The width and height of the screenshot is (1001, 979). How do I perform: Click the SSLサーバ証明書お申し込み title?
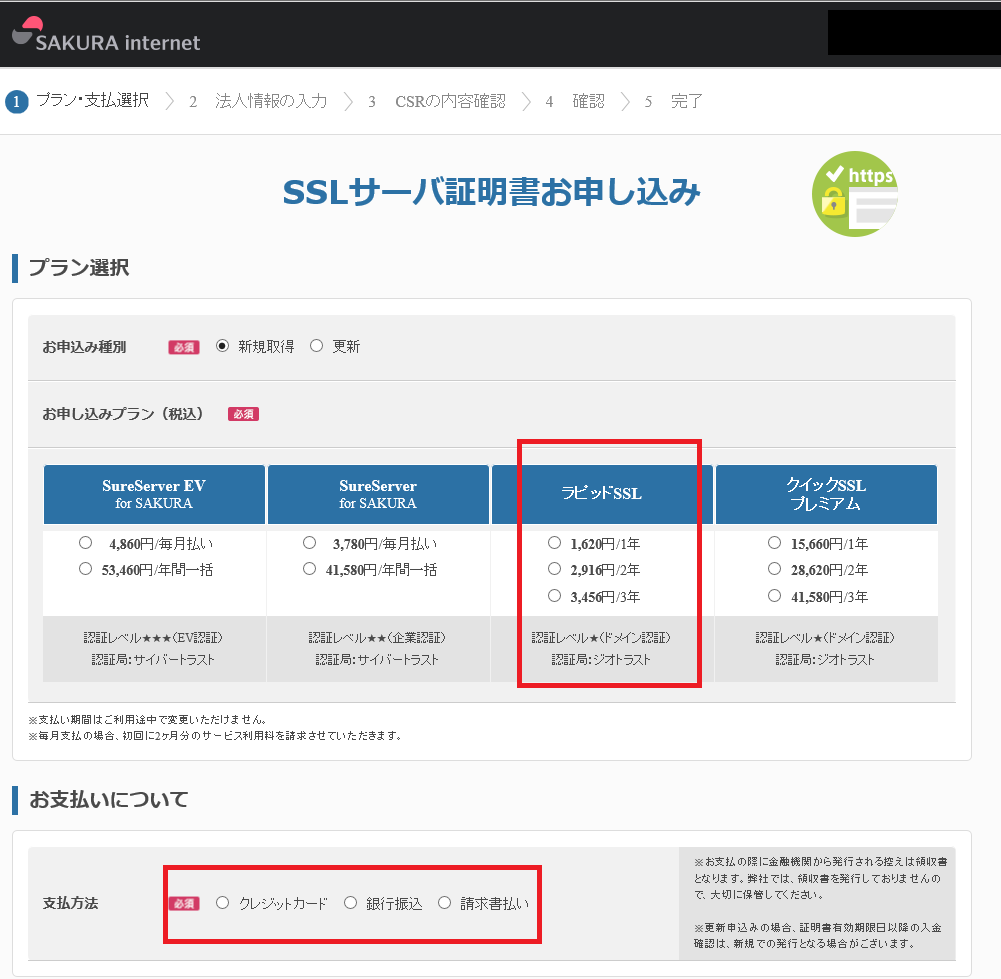(x=492, y=192)
